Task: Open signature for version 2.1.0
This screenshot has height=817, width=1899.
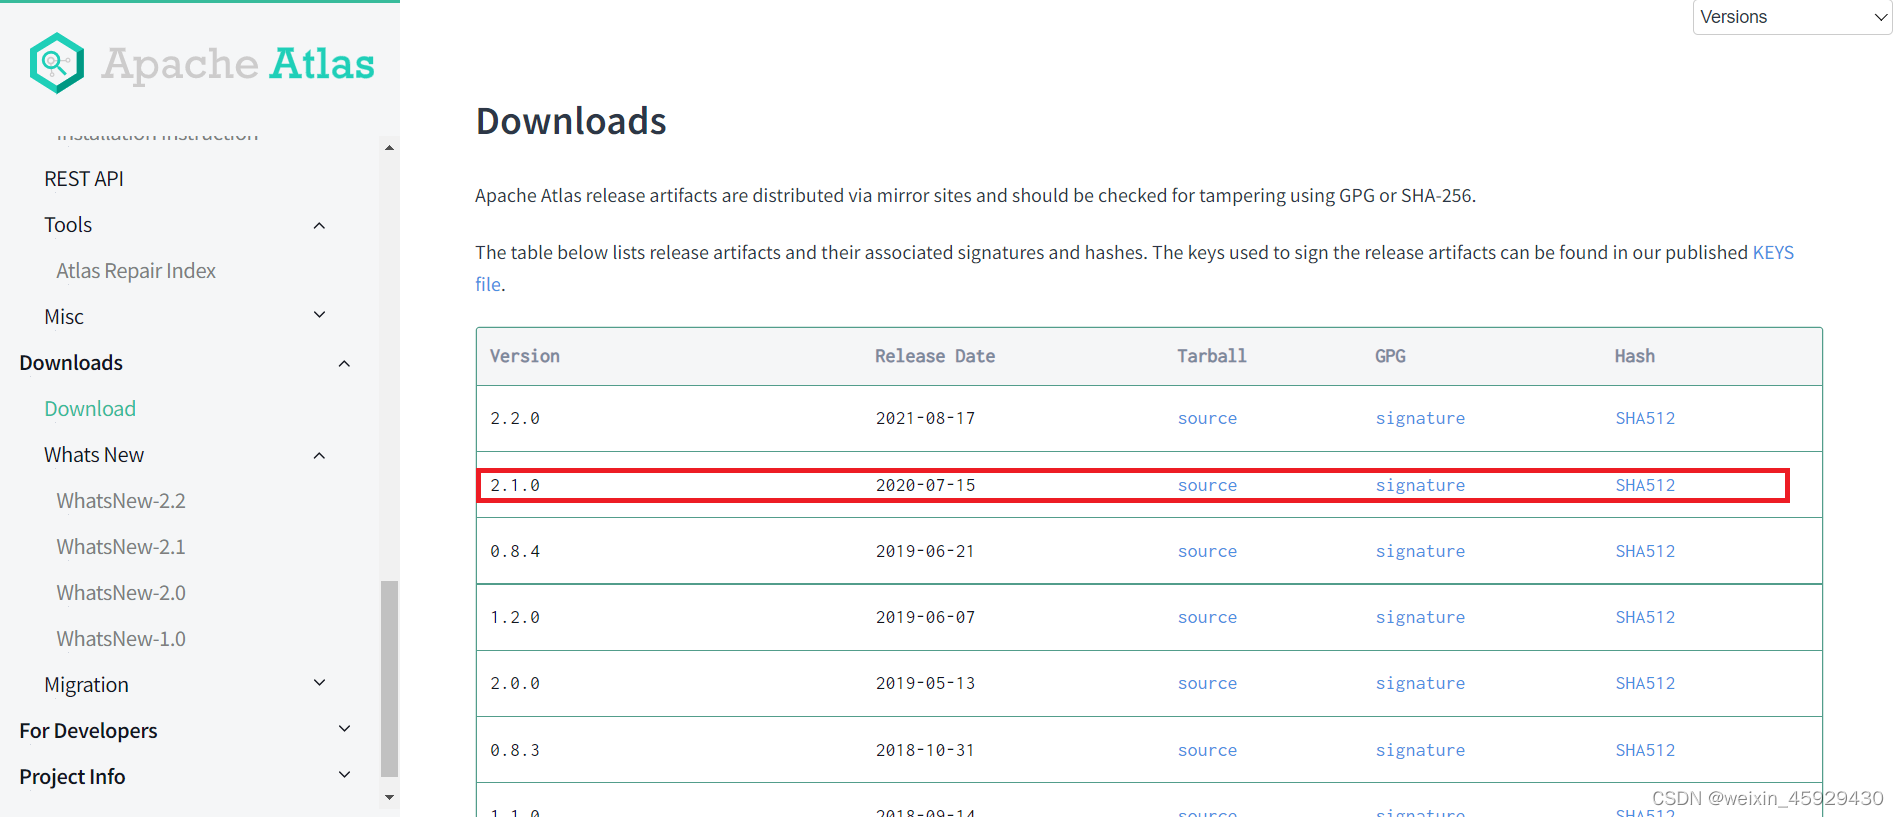Action: click(1420, 485)
